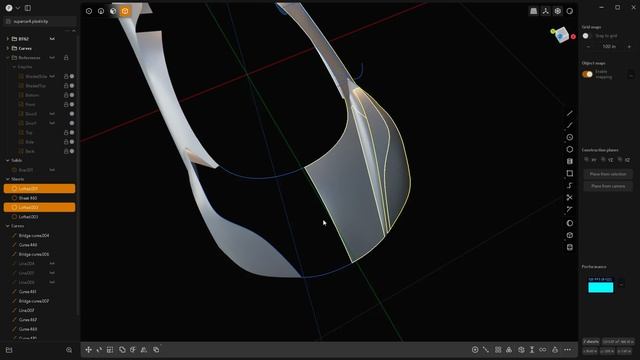Select the Rectangle tool in right toolbar
Viewport: 640px width, 360px height.
(x=569, y=173)
